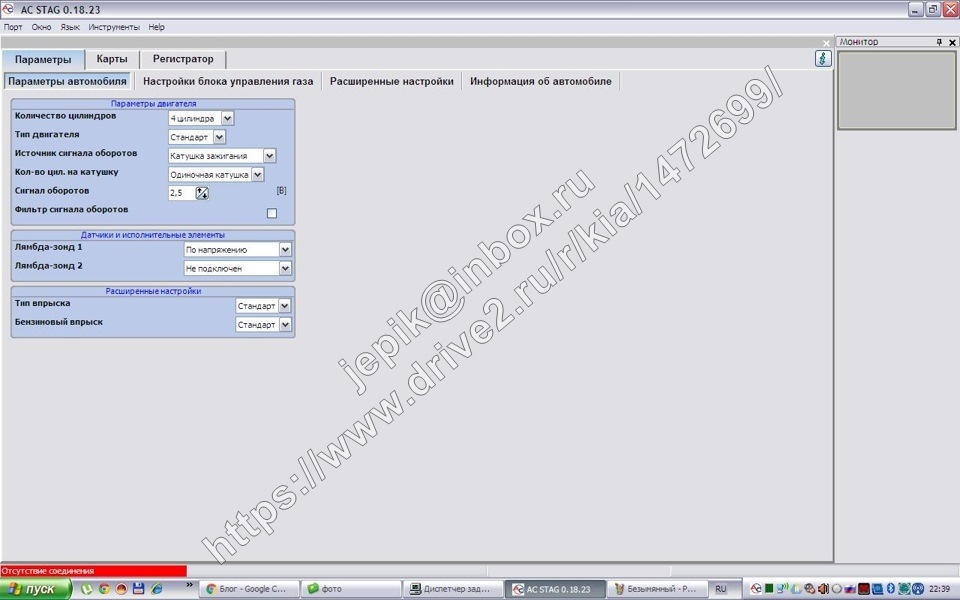Open the Лямбда-зонд 2 dropdown
The height and width of the screenshot is (600, 960).
pos(285,268)
